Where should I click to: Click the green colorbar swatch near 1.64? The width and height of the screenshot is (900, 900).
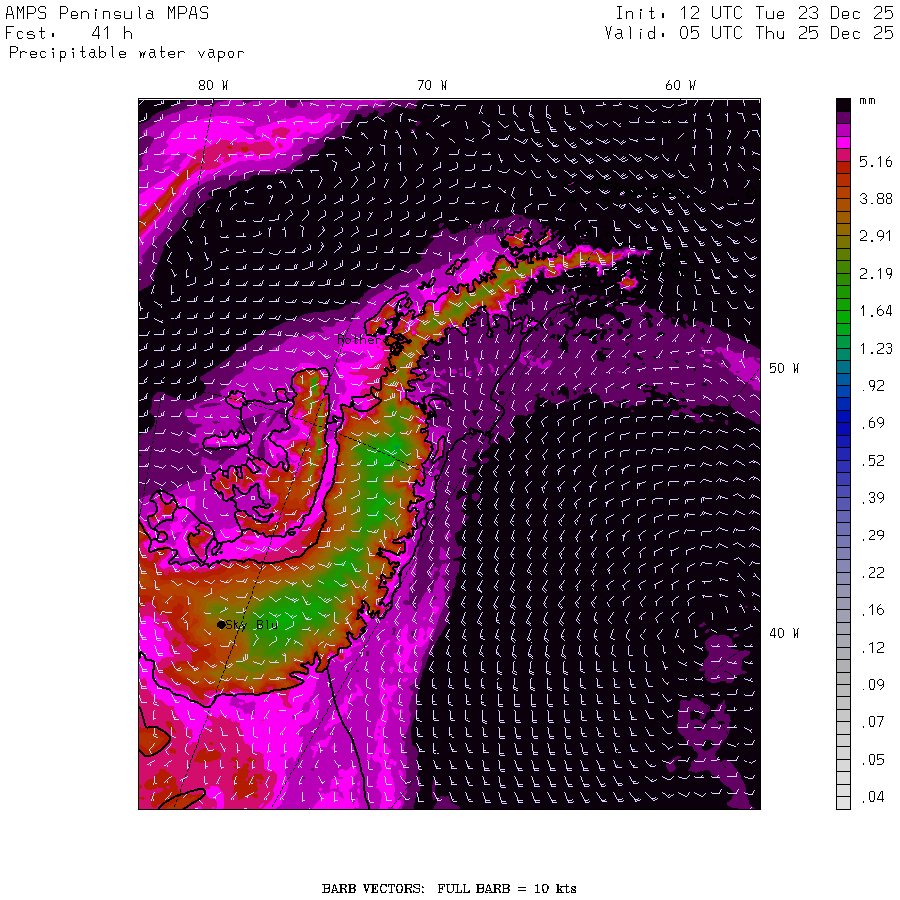coord(843,317)
